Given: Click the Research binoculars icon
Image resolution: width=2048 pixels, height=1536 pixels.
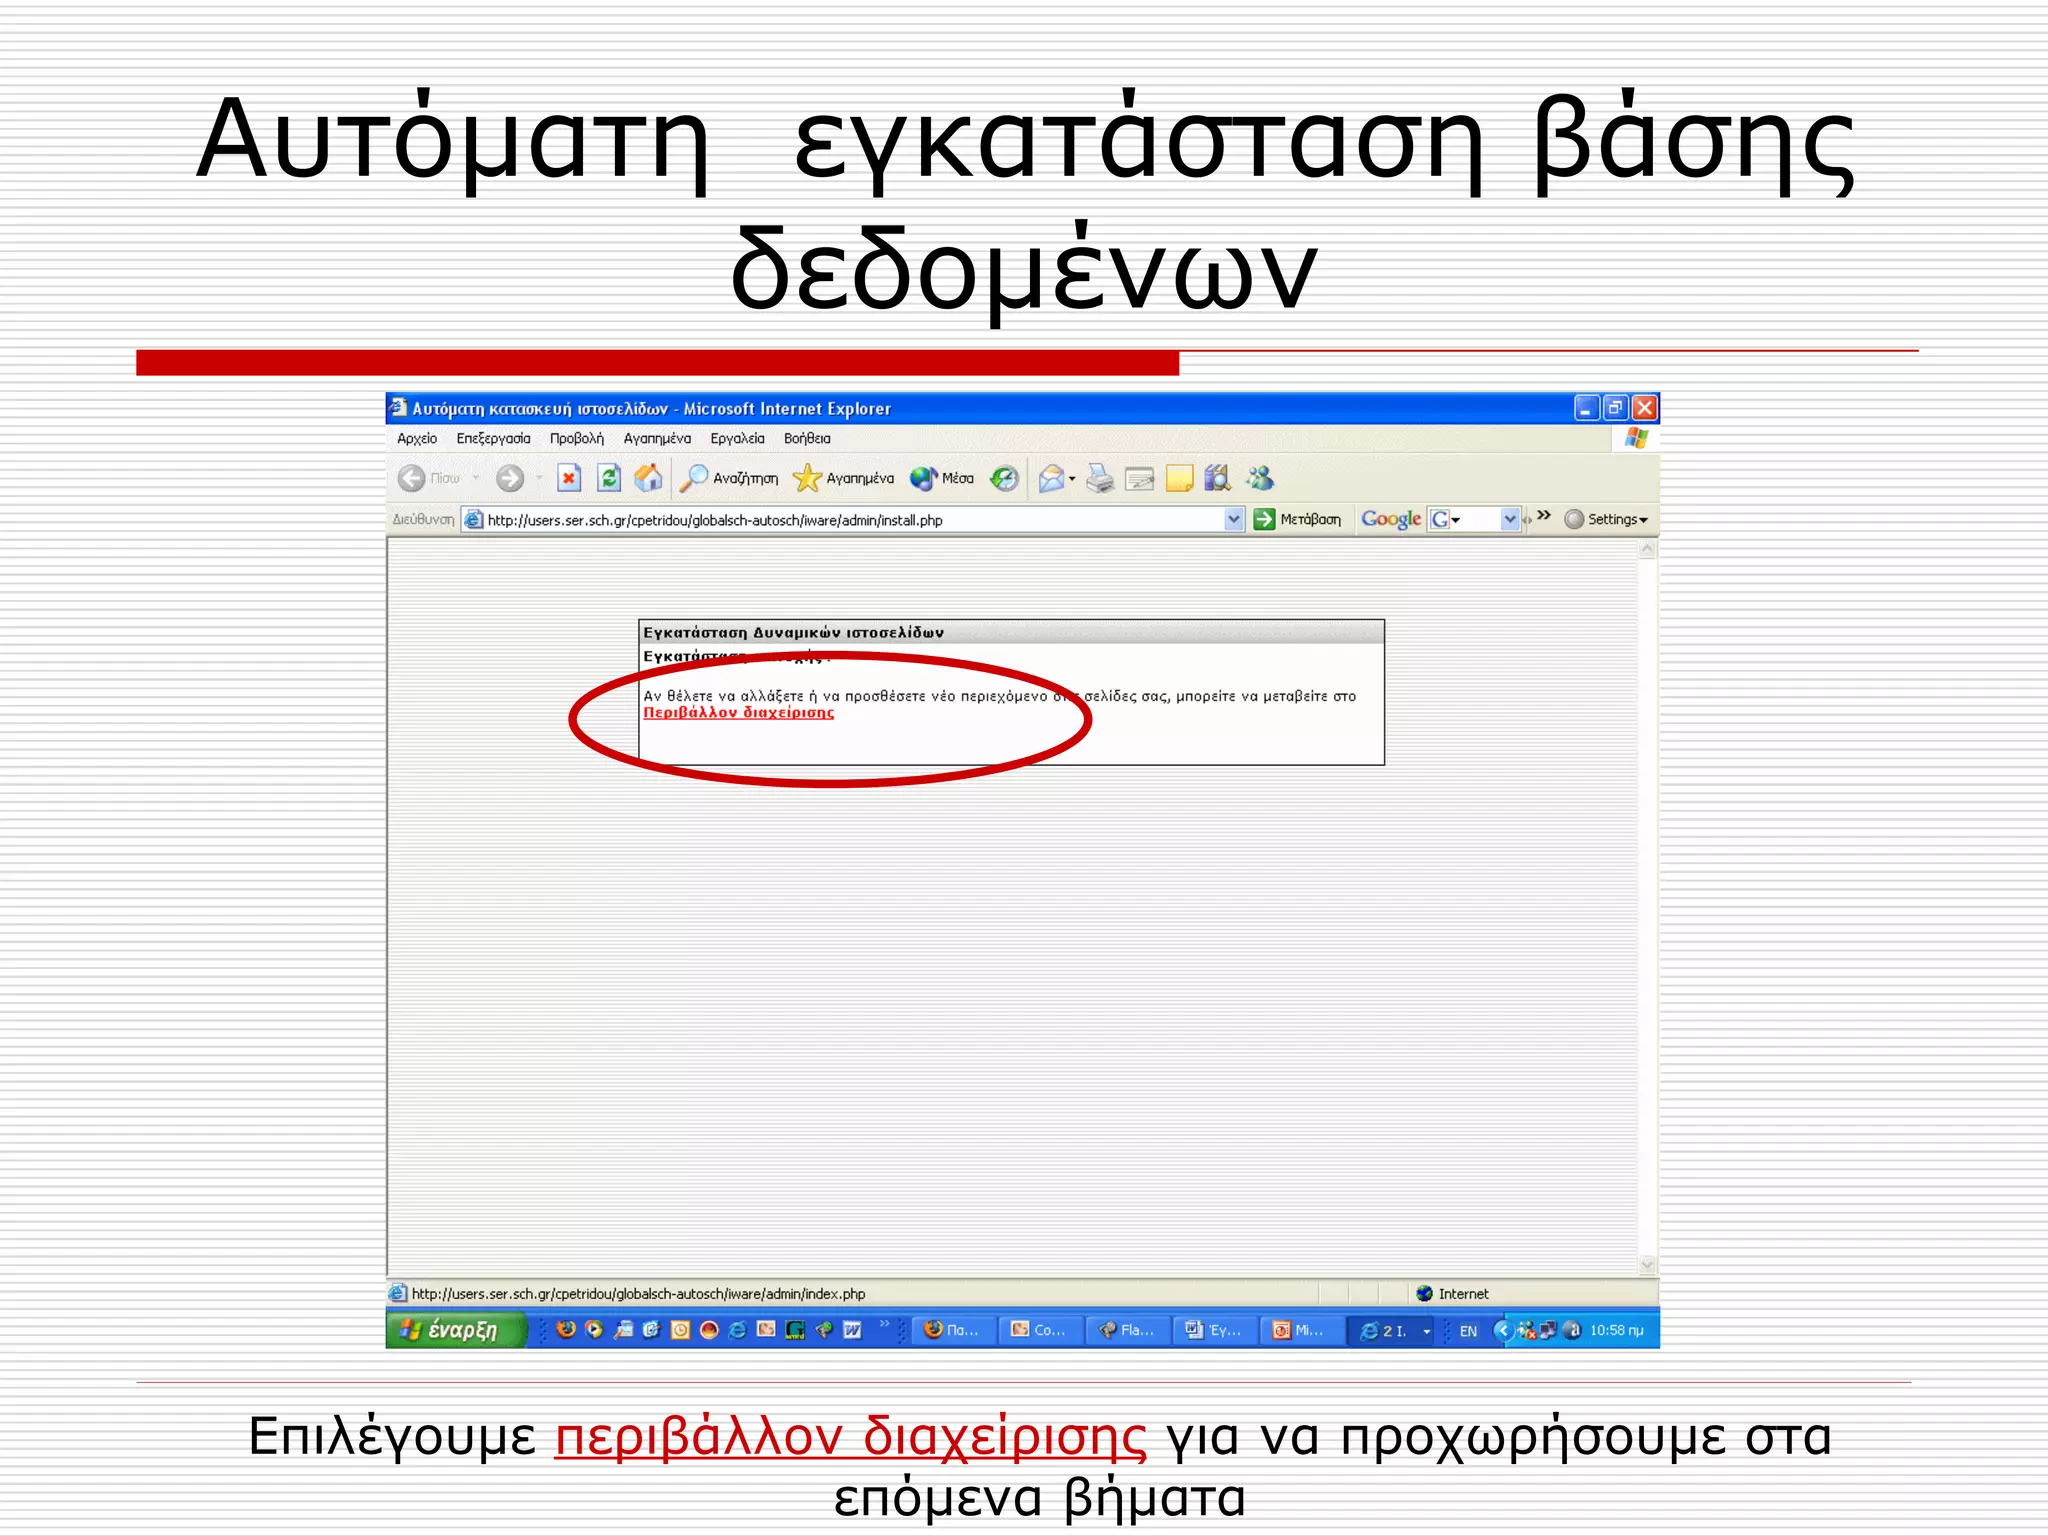Looking at the screenshot, I should click(1218, 479).
